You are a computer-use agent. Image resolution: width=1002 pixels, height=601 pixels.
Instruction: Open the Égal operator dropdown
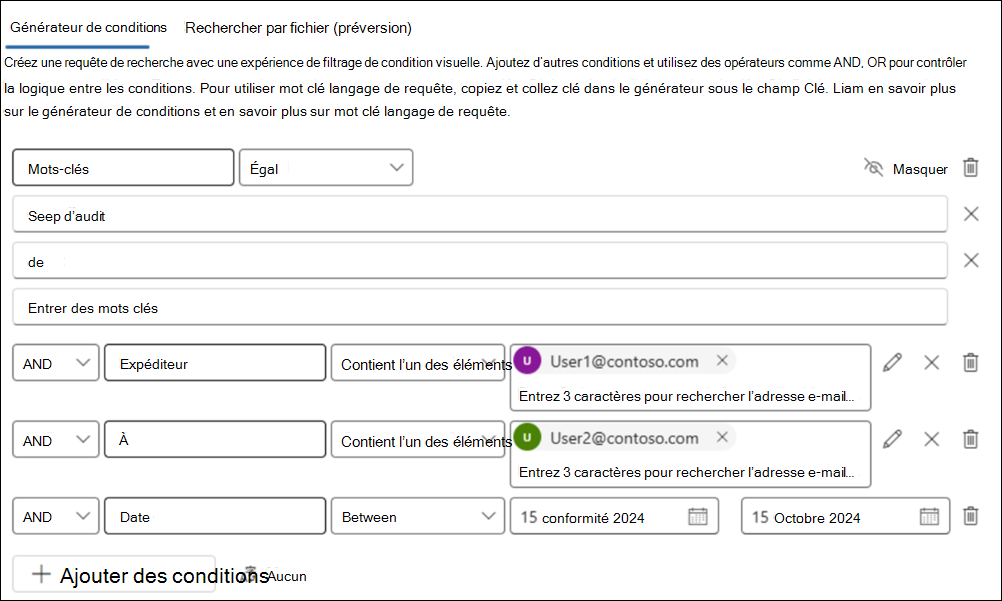tap(325, 167)
